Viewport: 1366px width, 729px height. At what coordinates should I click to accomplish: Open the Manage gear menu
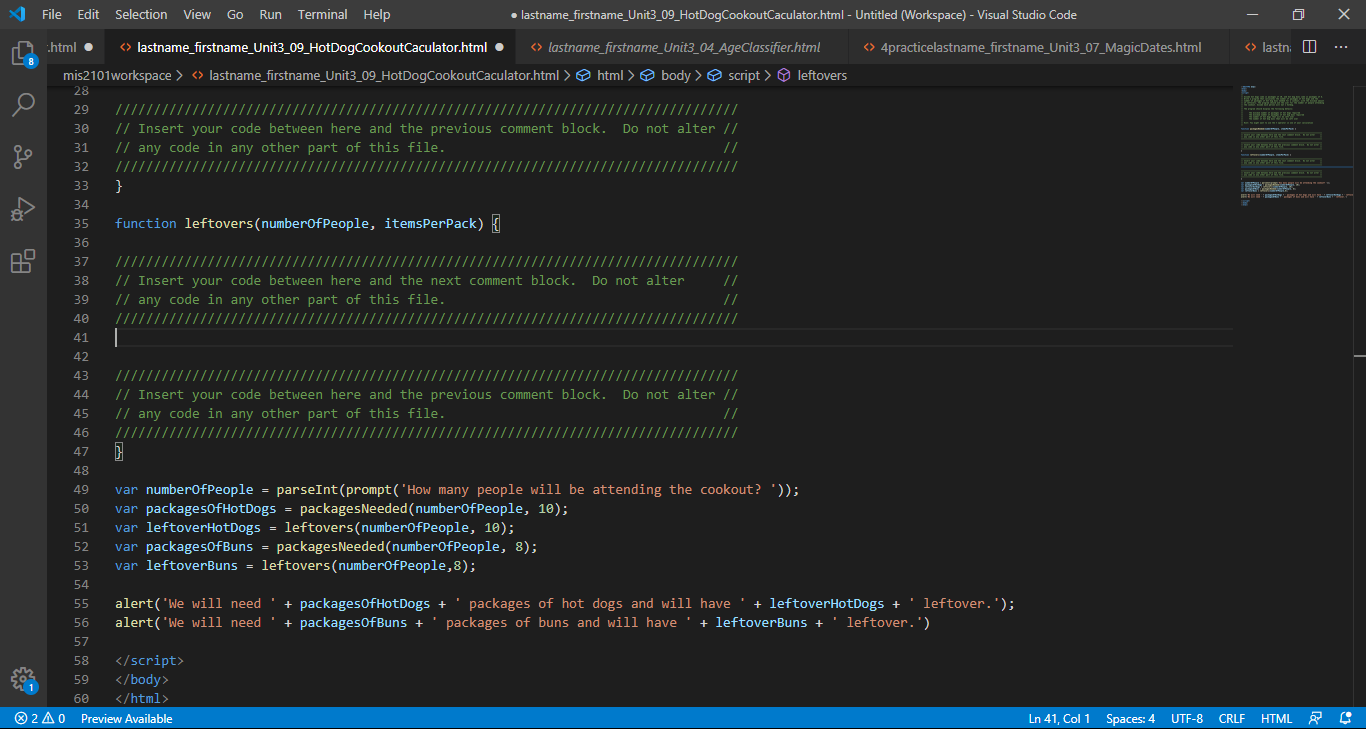point(23,679)
